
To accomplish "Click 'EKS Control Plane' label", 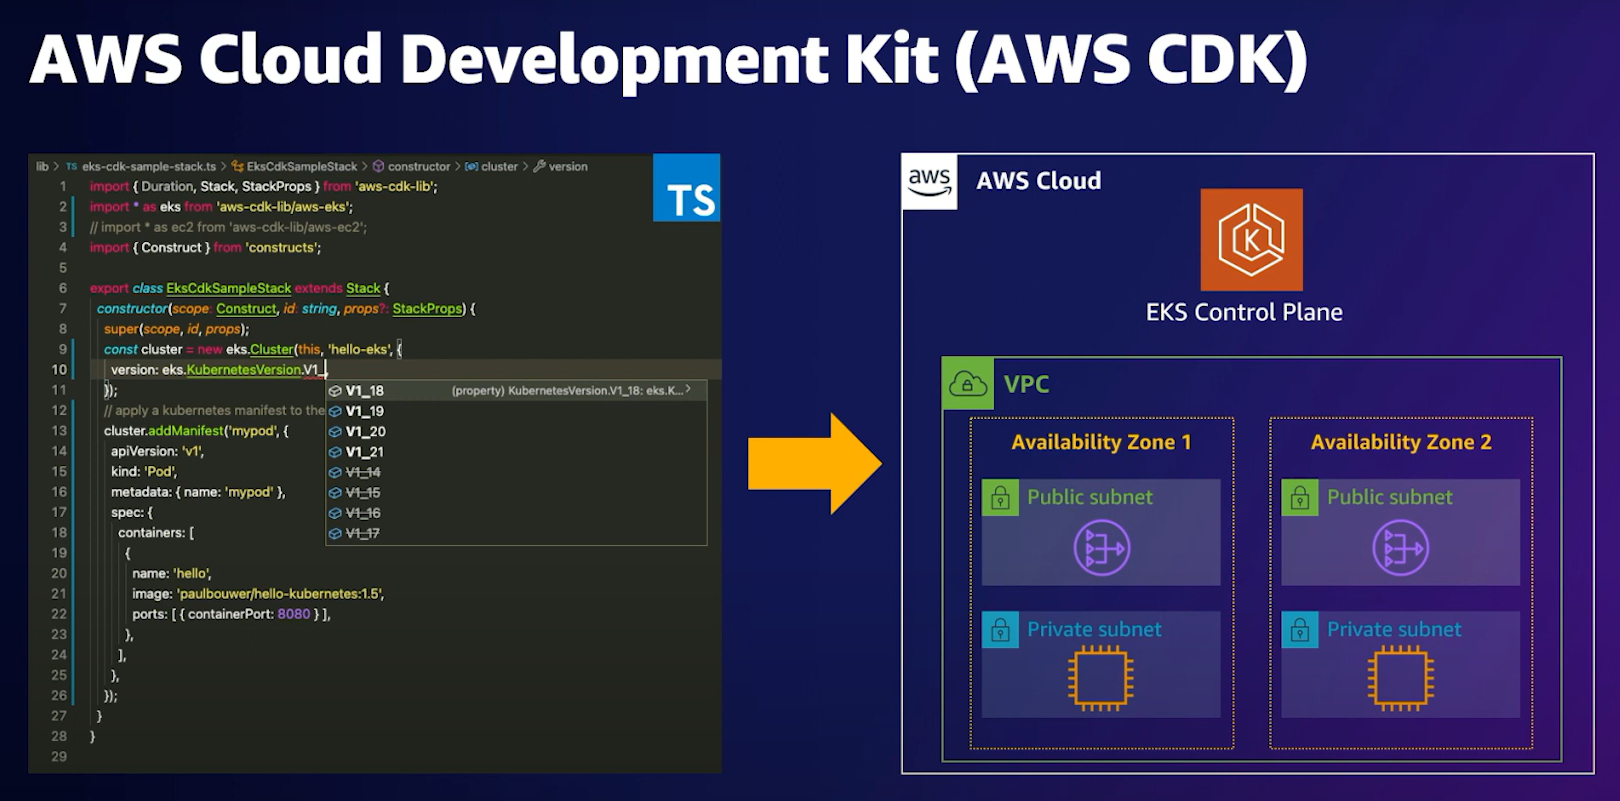I will click(x=1244, y=312).
